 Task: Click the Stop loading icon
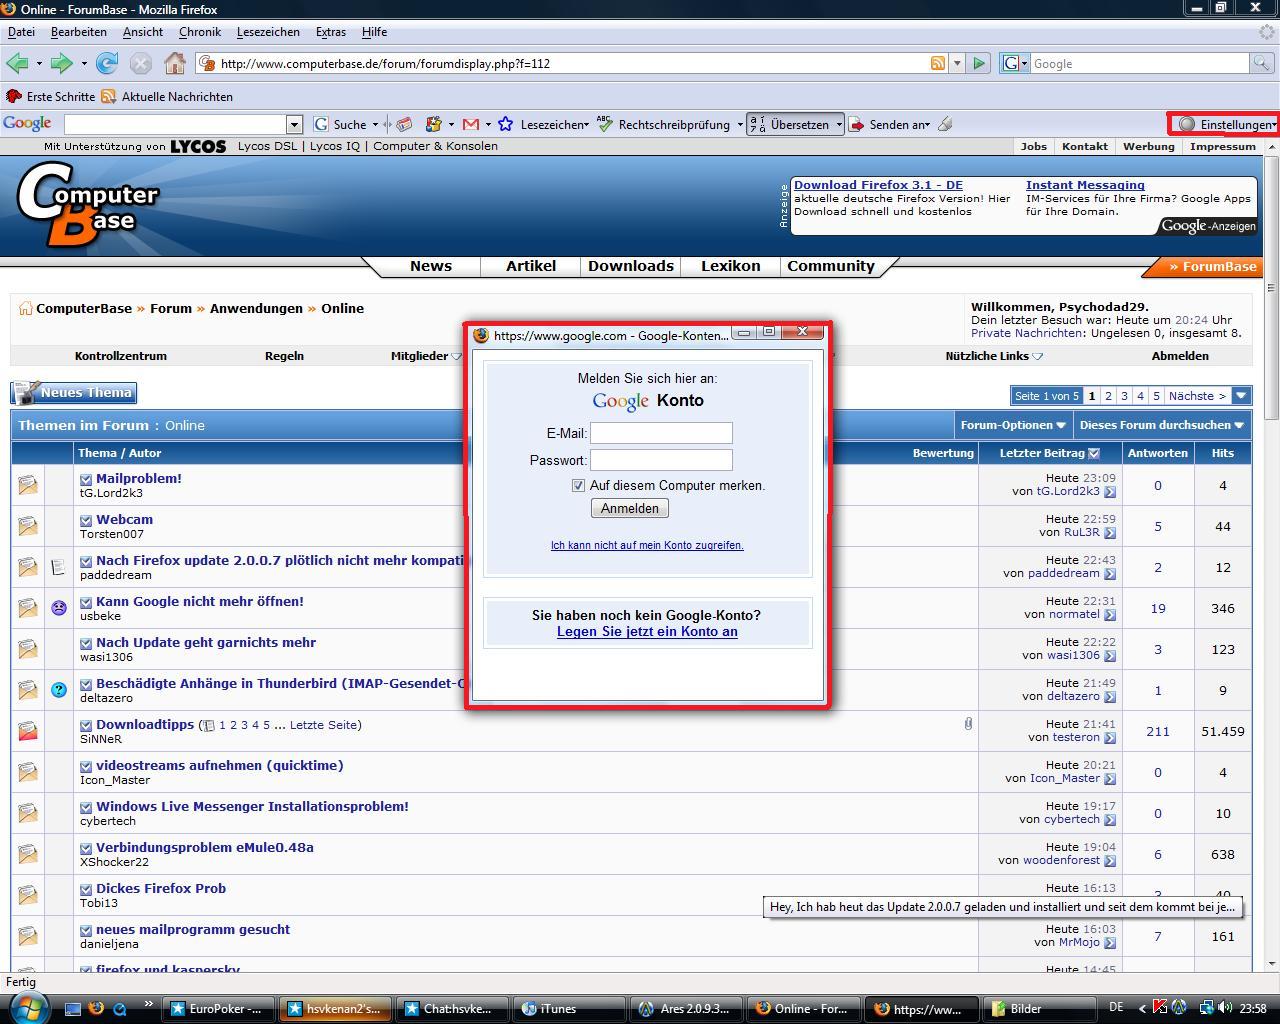click(141, 63)
